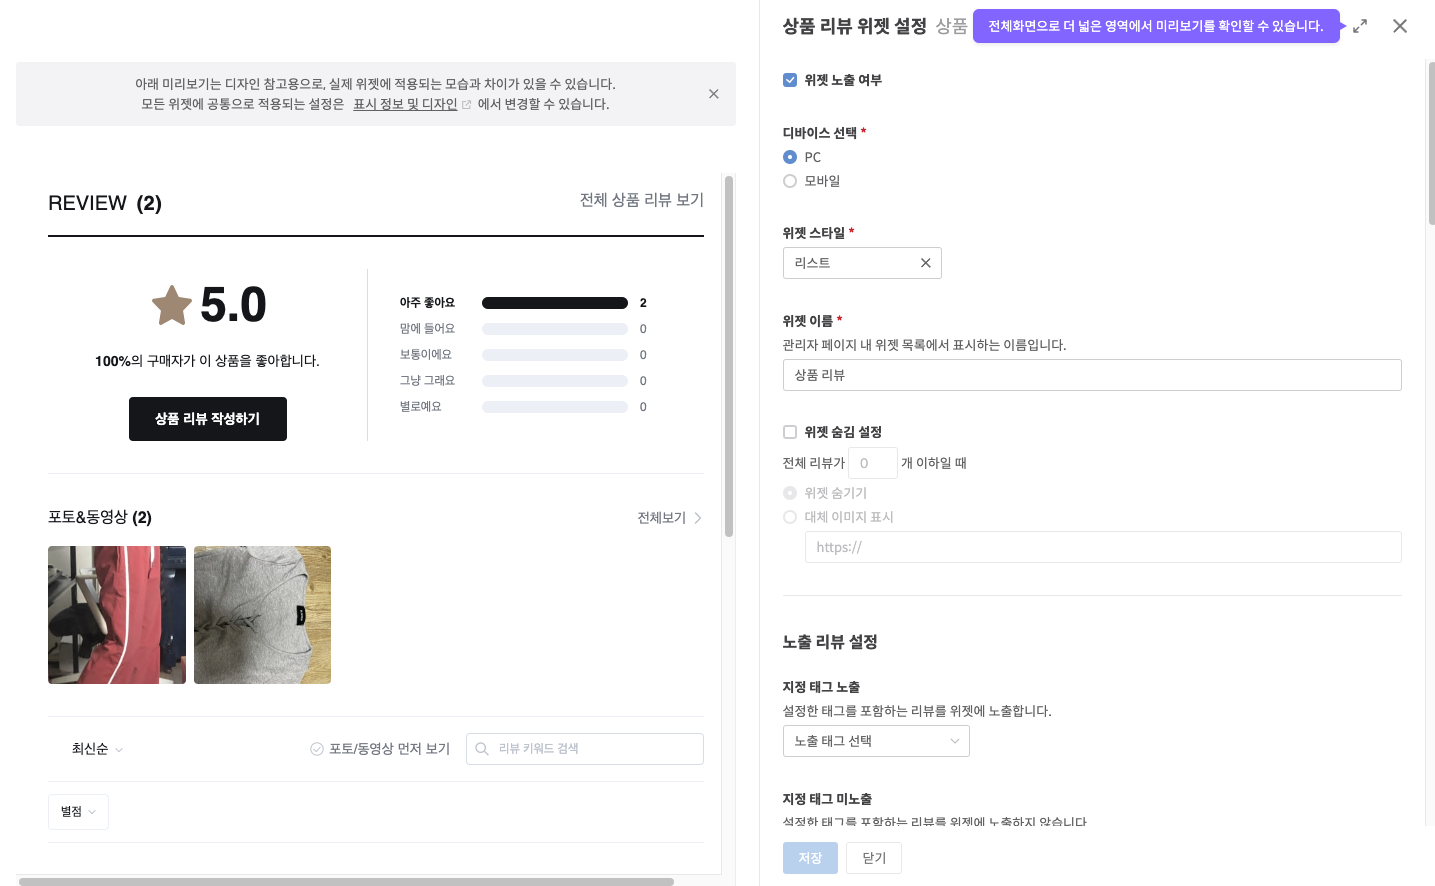Close the widget settings panel
Image resolution: width=1435 pixels, height=886 pixels.
point(1400,27)
